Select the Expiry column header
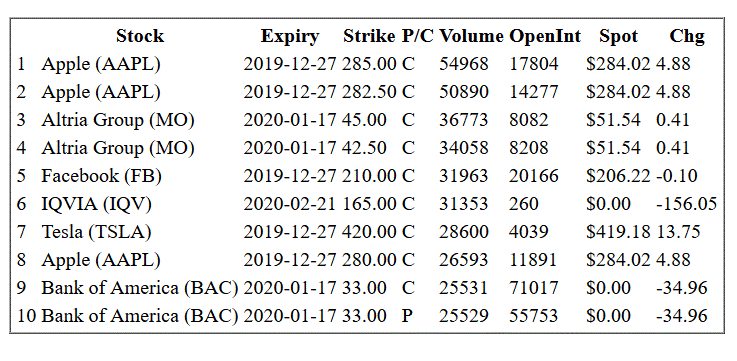This screenshot has width=737, height=361. point(290,36)
